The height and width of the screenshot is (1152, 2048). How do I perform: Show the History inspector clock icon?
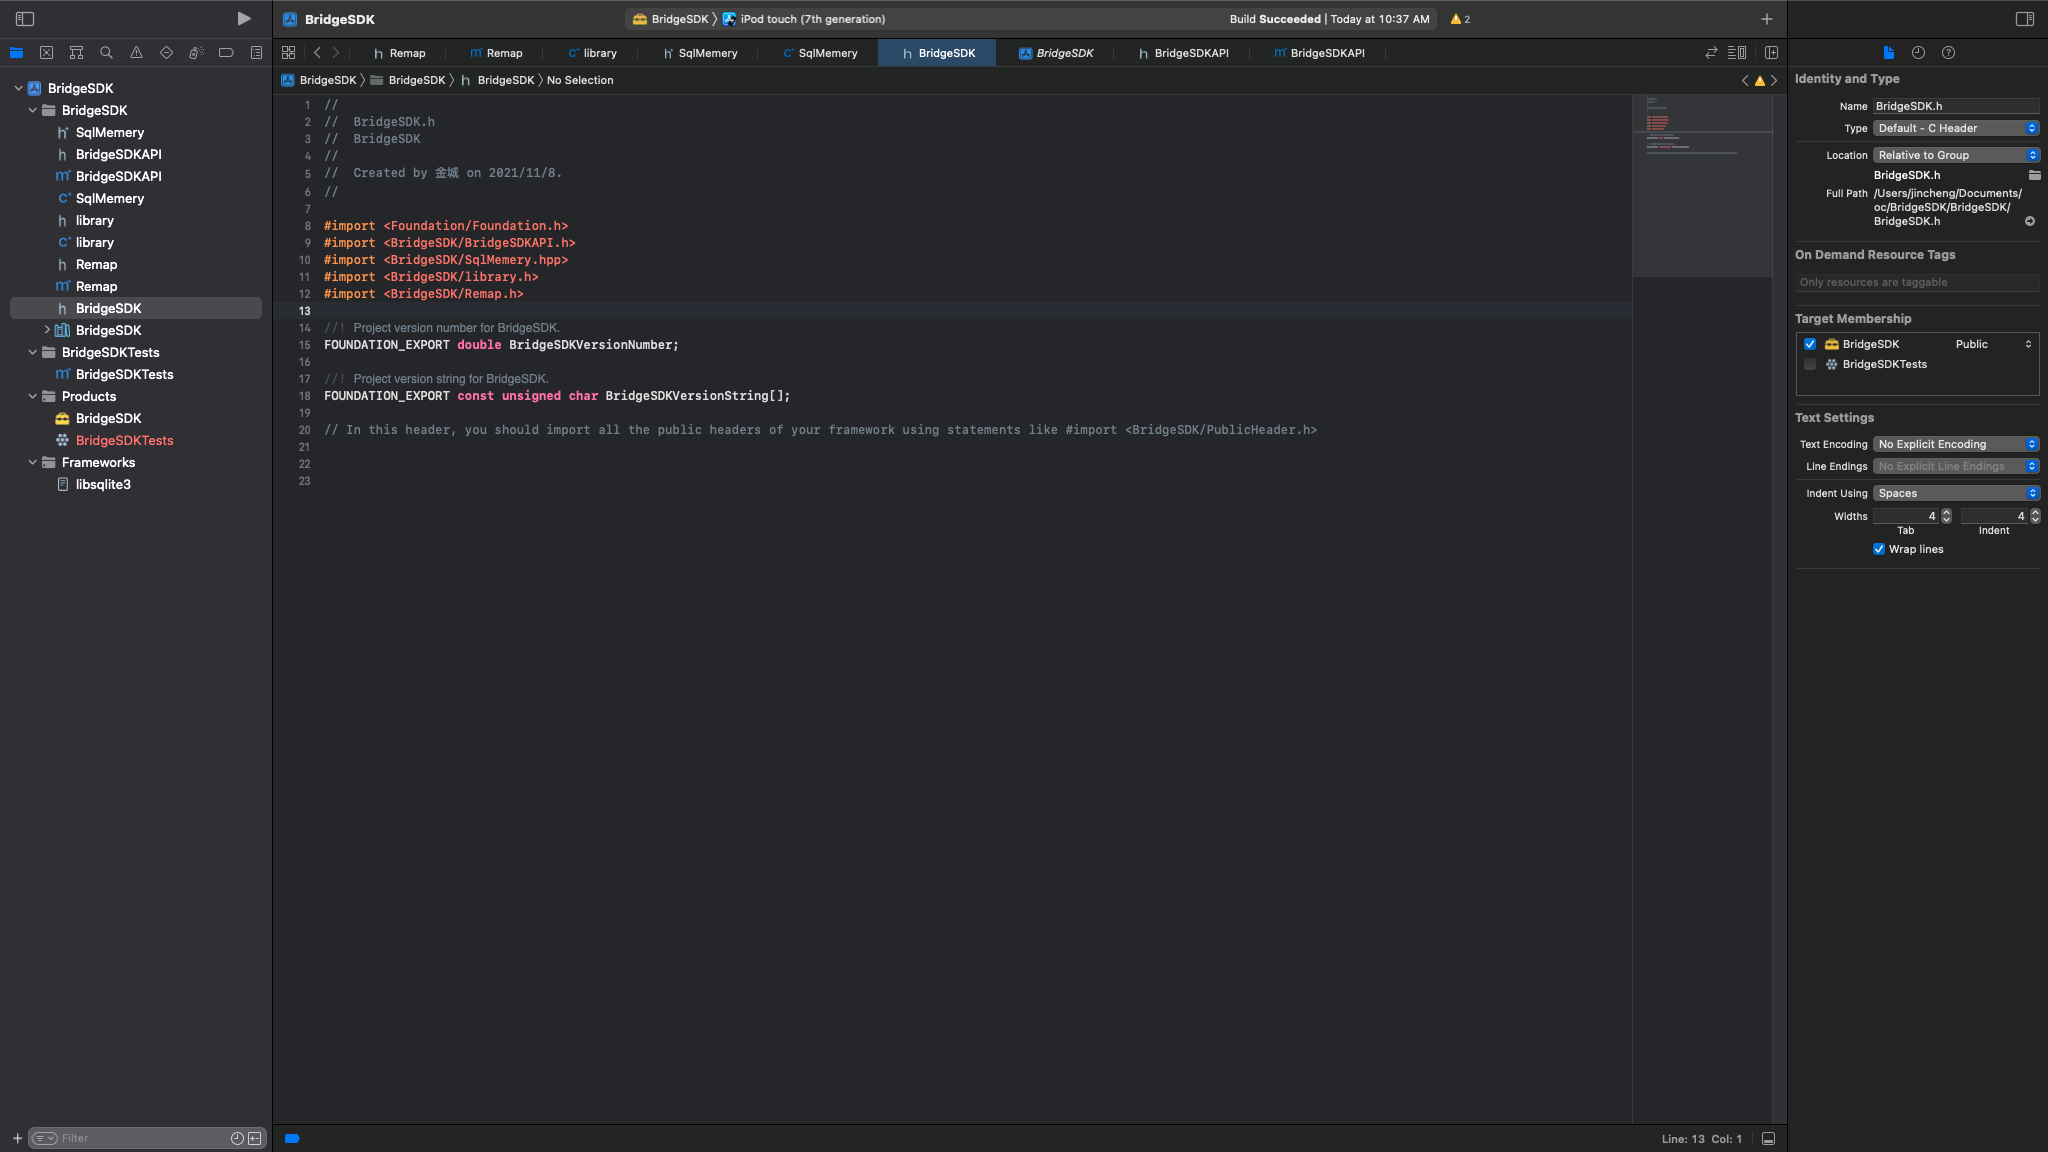[x=1918, y=53]
